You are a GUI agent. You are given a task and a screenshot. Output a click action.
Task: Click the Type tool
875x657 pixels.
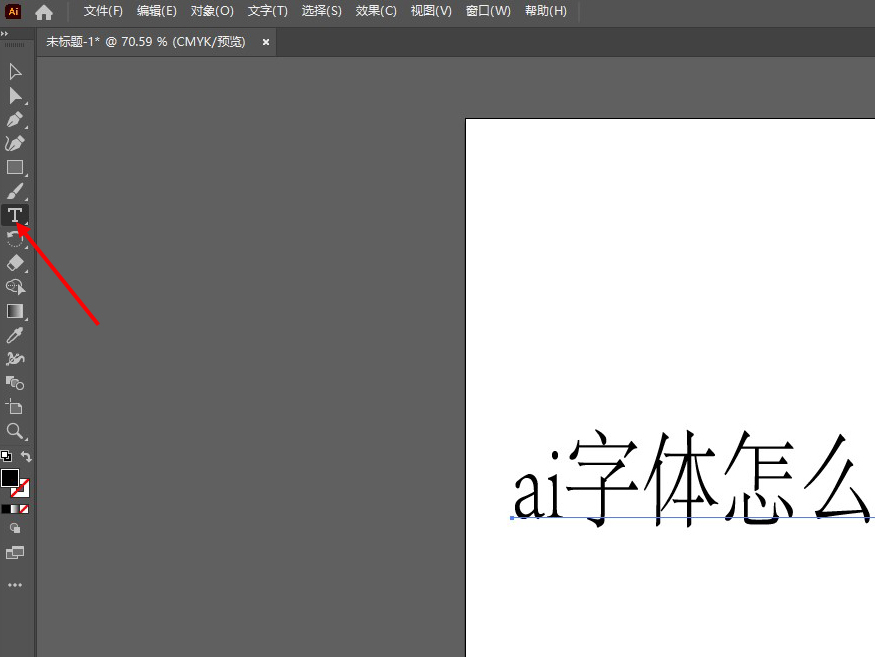[x=15, y=215]
